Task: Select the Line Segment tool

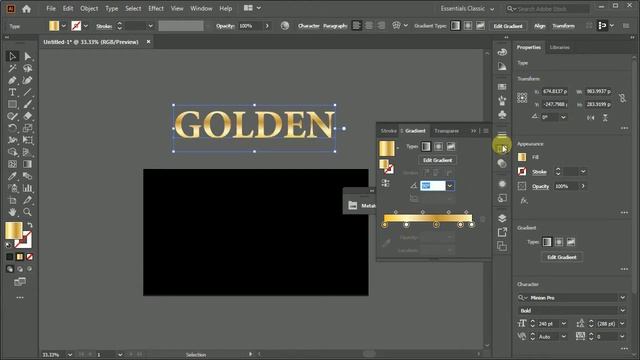Action: pos(27,92)
